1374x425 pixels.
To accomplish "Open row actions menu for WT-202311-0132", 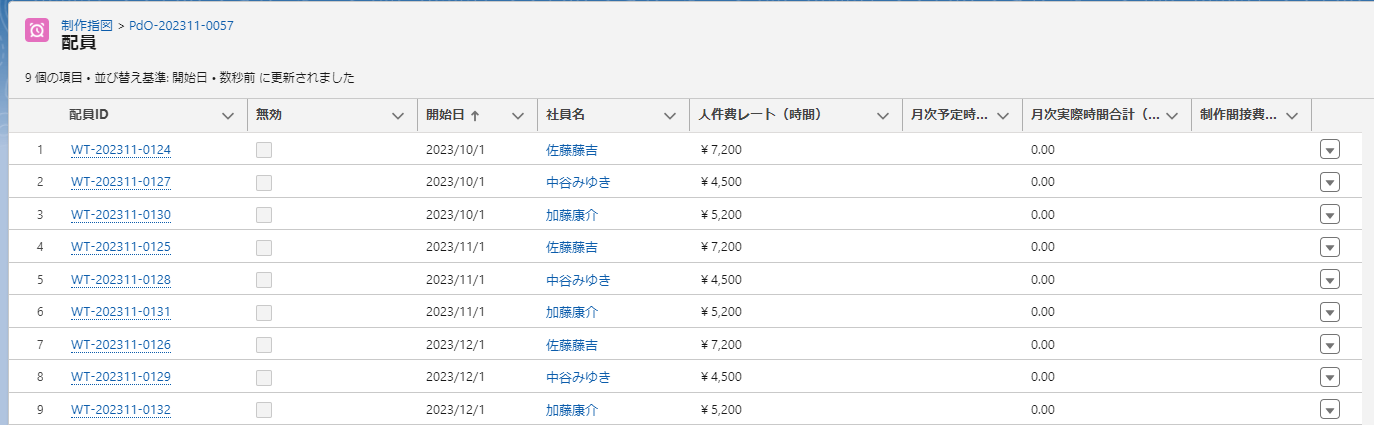I will 1329,410.
